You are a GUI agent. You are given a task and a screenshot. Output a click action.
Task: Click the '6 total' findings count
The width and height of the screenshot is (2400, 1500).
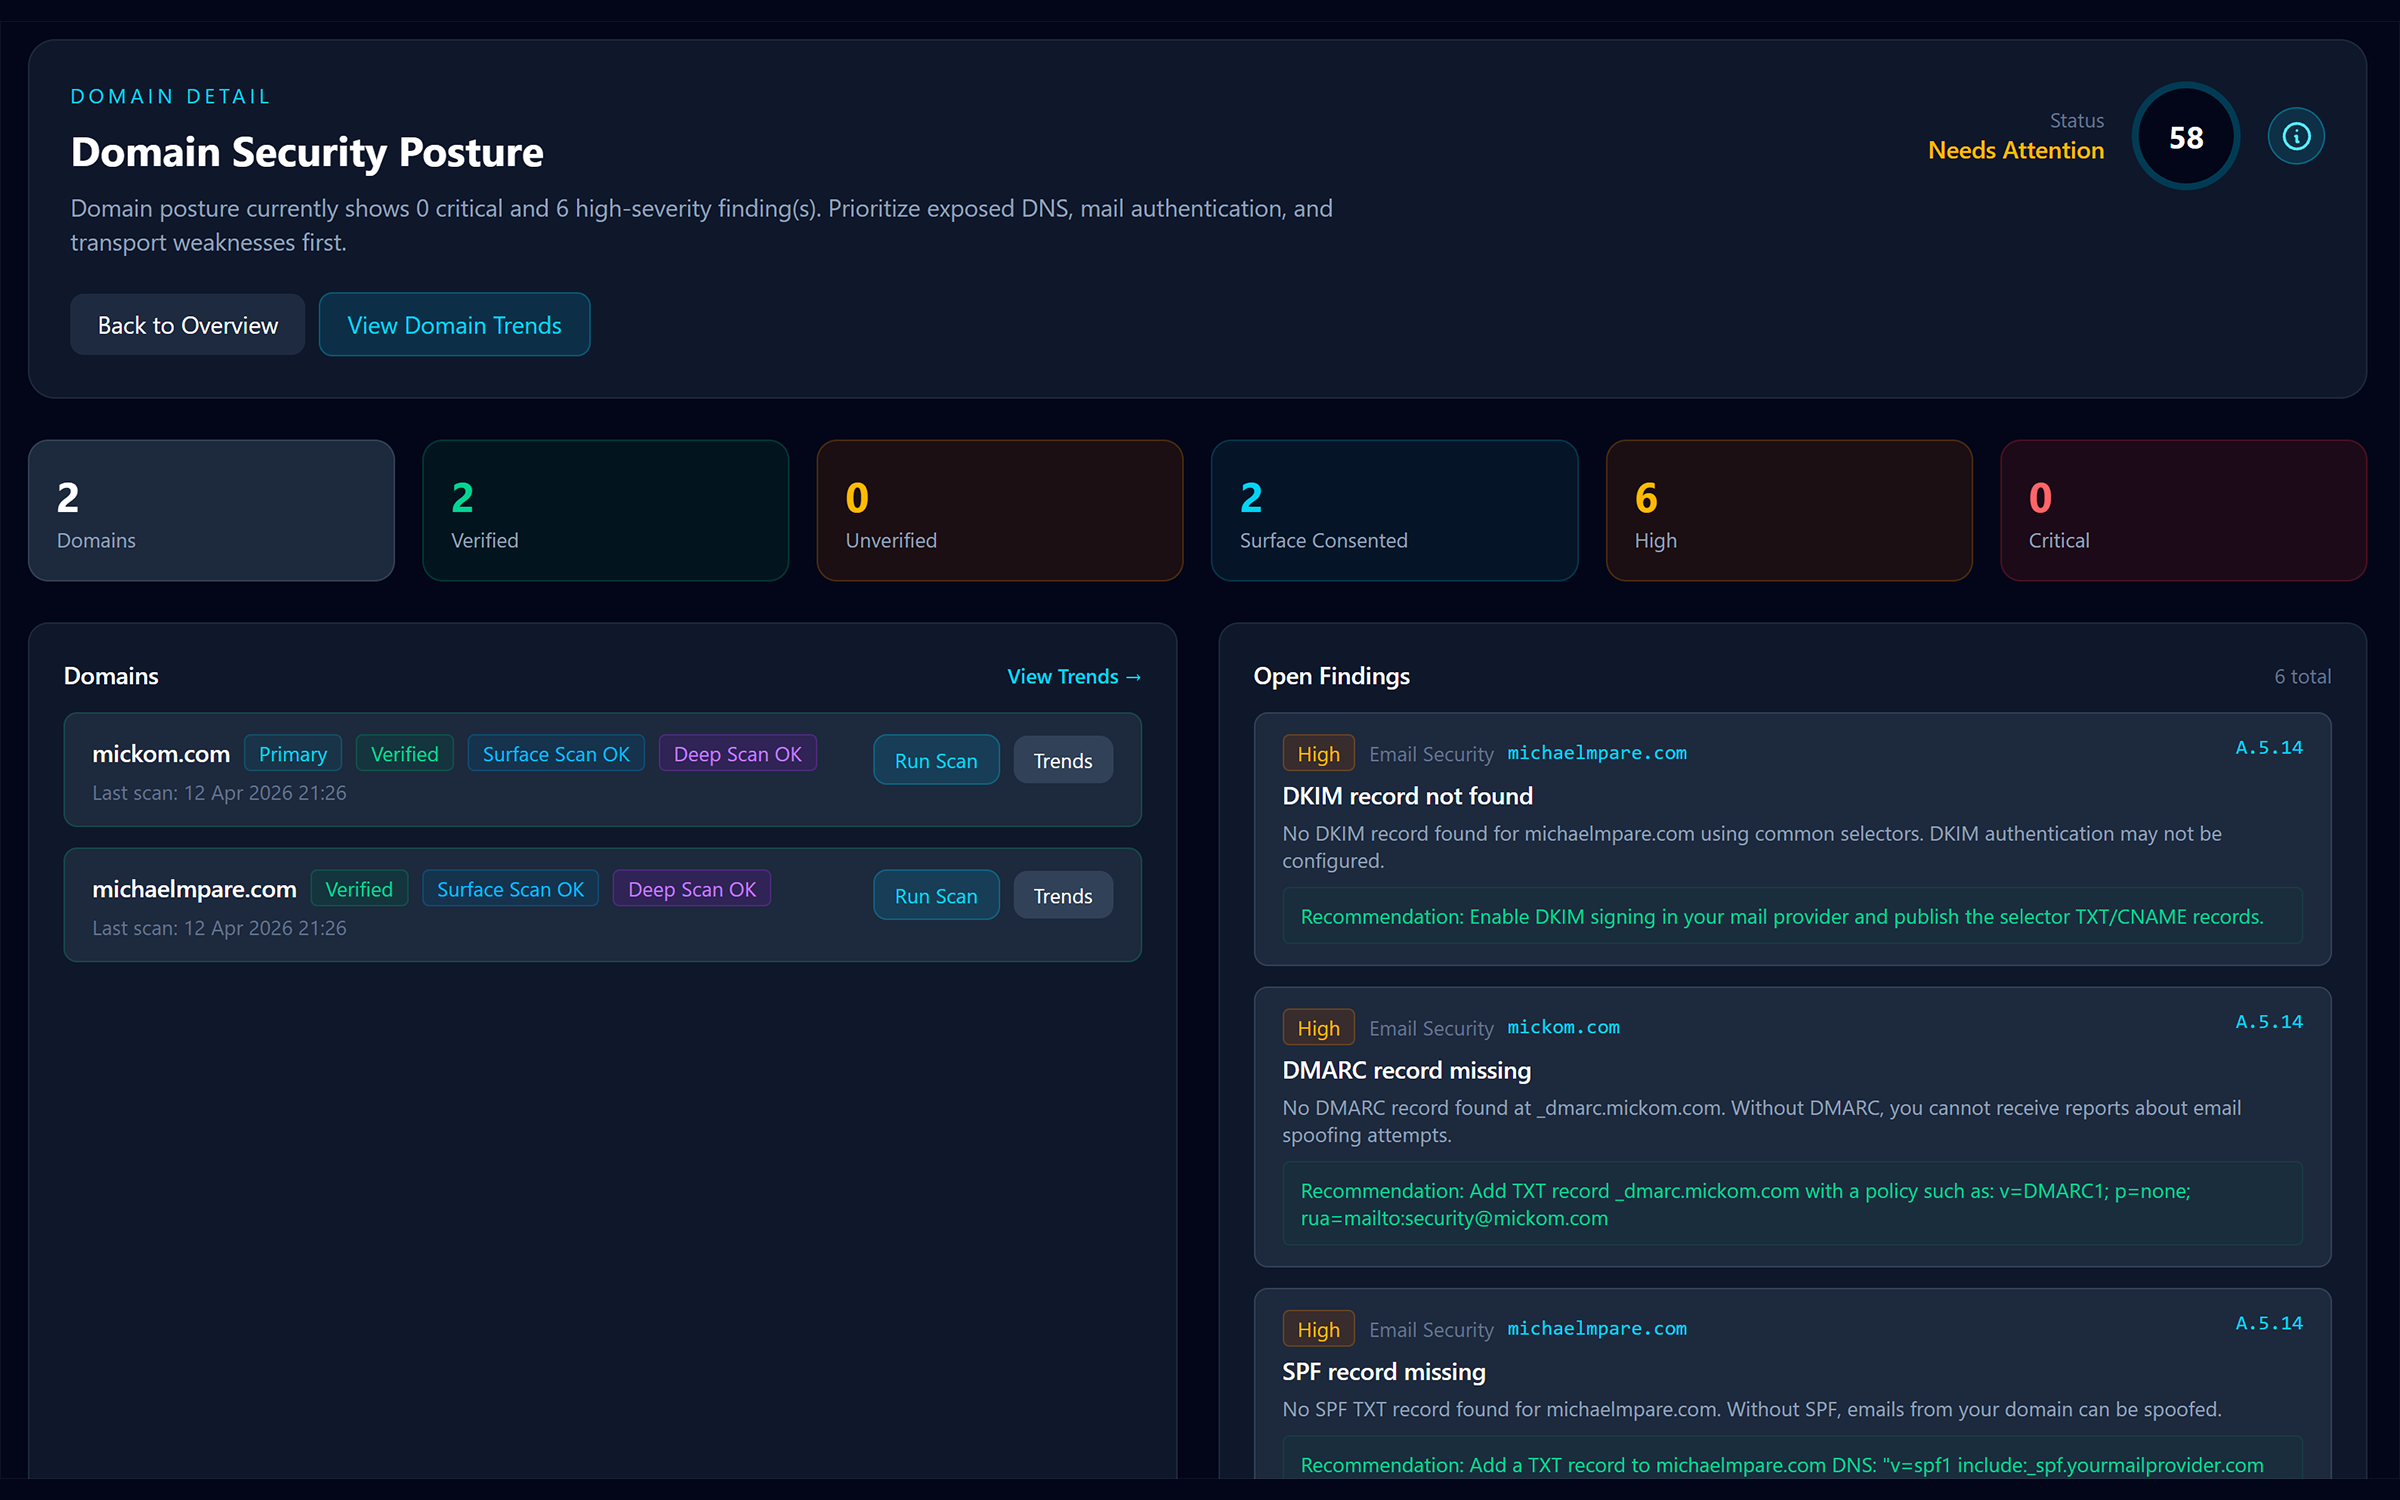click(2302, 677)
